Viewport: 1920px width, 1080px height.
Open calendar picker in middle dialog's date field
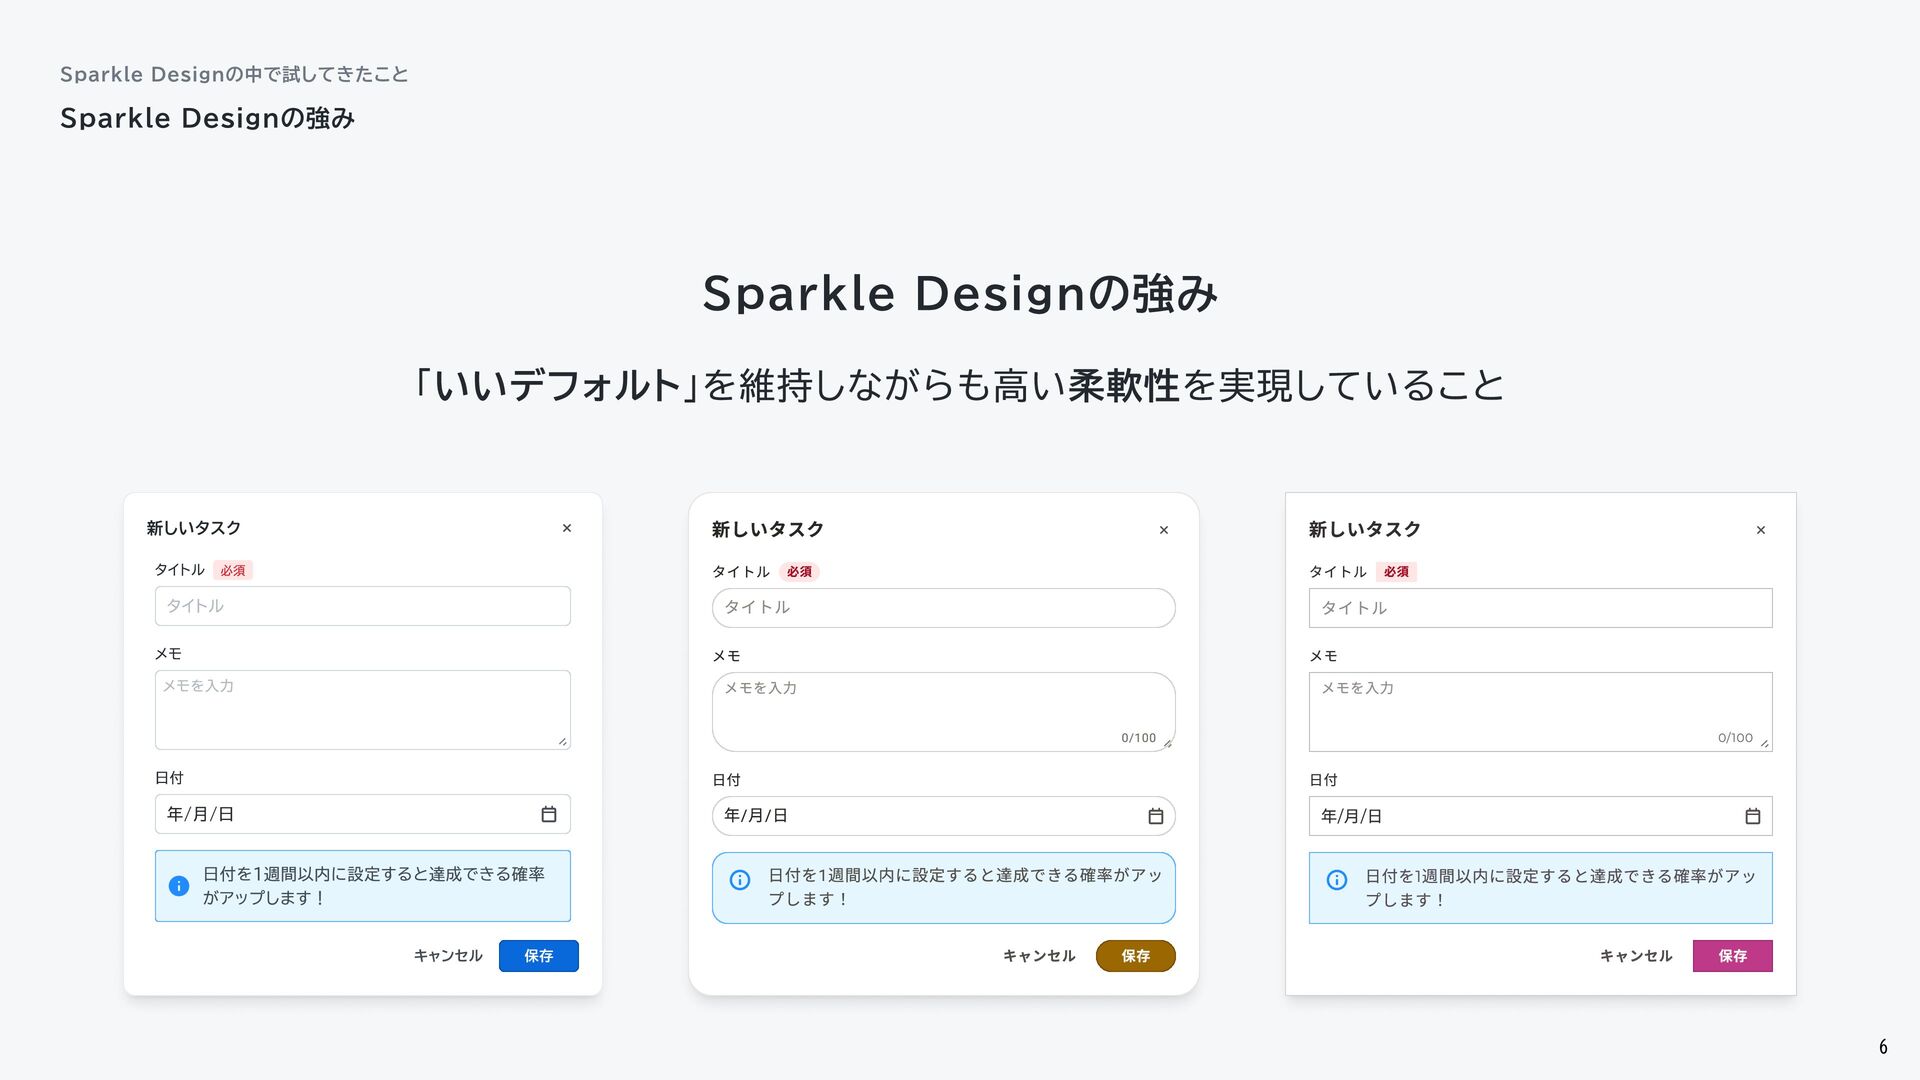coord(1156,816)
